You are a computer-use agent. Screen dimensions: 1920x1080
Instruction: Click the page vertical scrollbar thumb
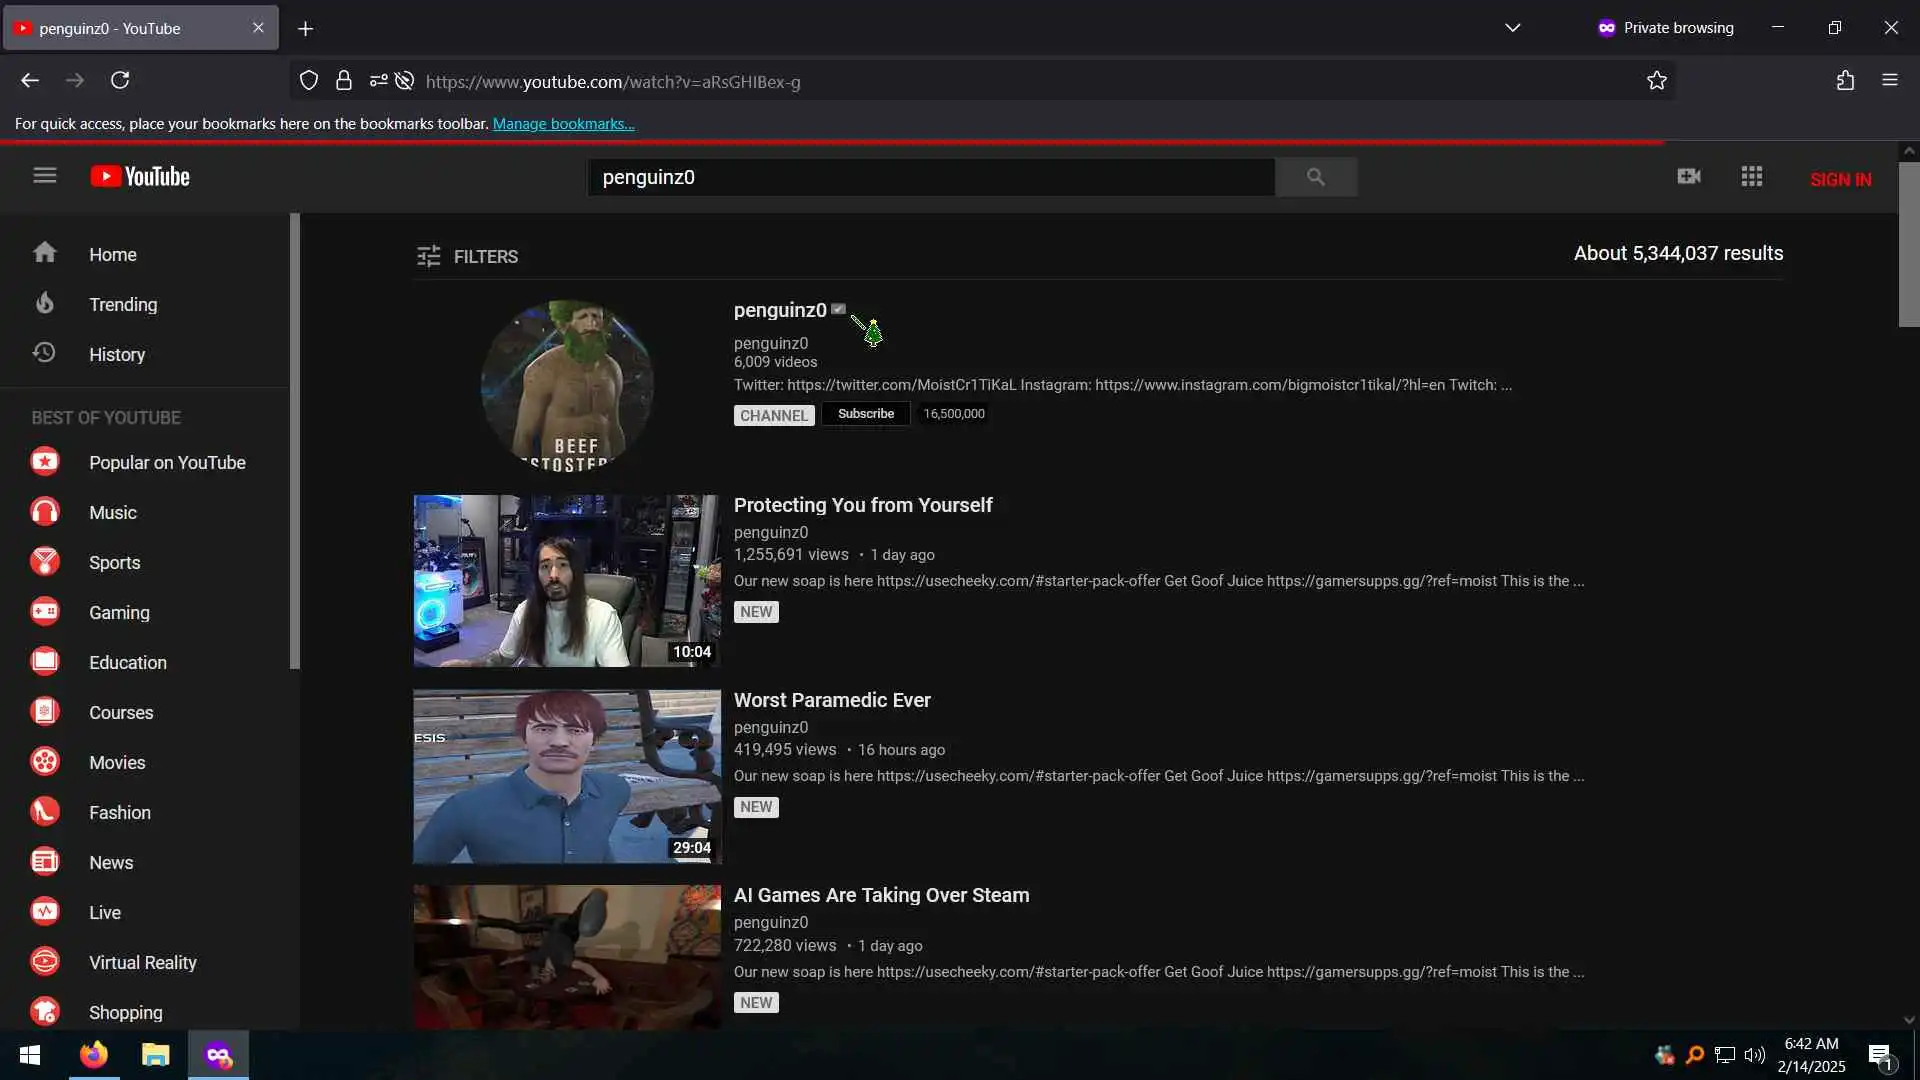1908,245
